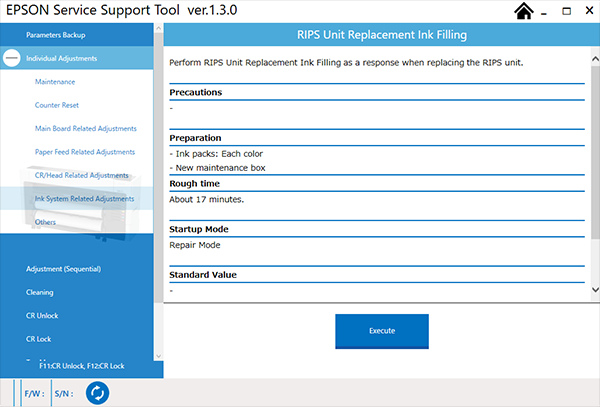Click EPSON Service Support Tool title text
This screenshot has width=600, height=407.
[121, 10]
